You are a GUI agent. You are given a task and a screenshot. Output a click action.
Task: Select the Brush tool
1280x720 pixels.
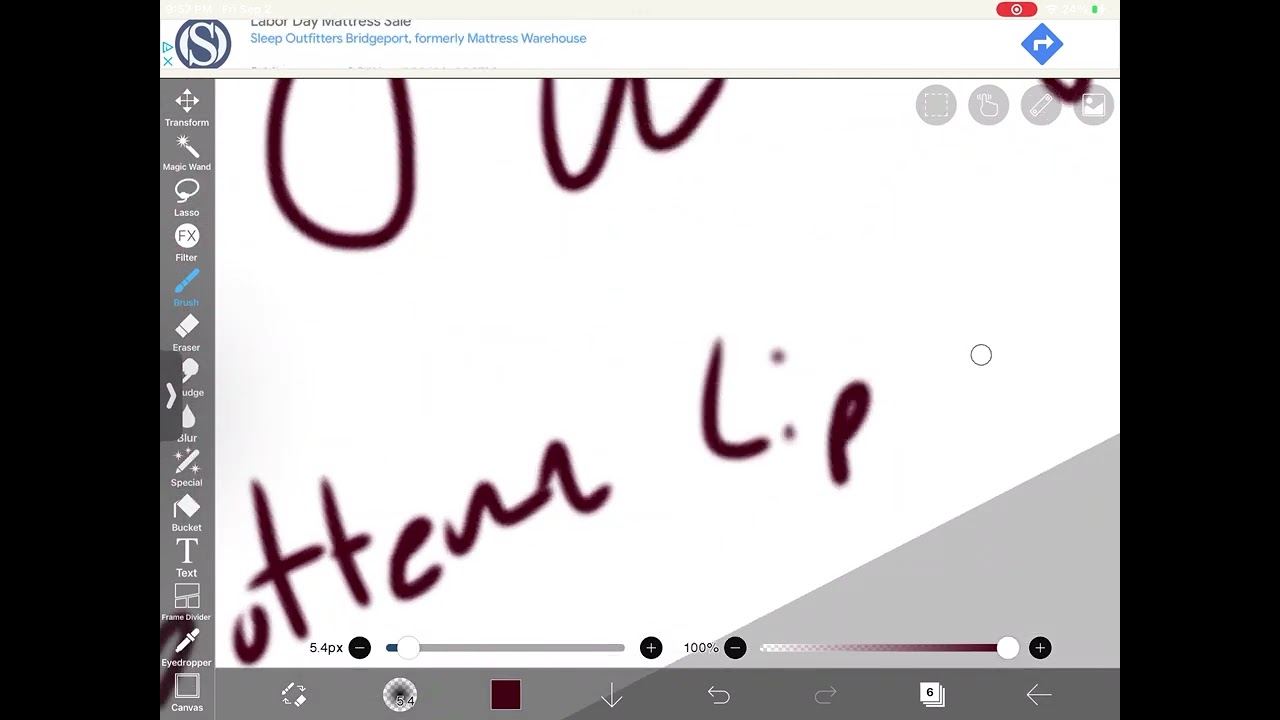click(x=187, y=288)
